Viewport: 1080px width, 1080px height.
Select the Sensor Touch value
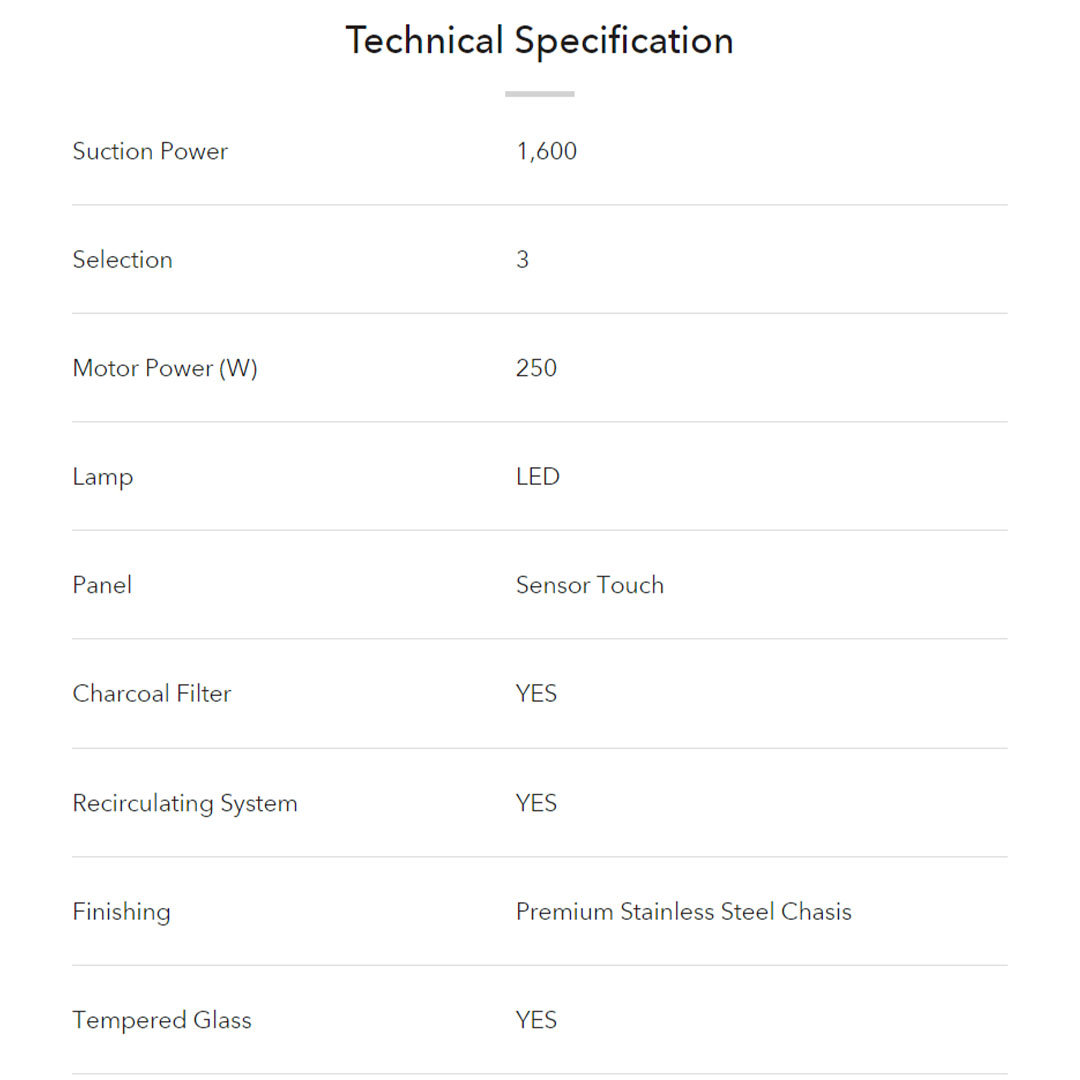click(589, 585)
